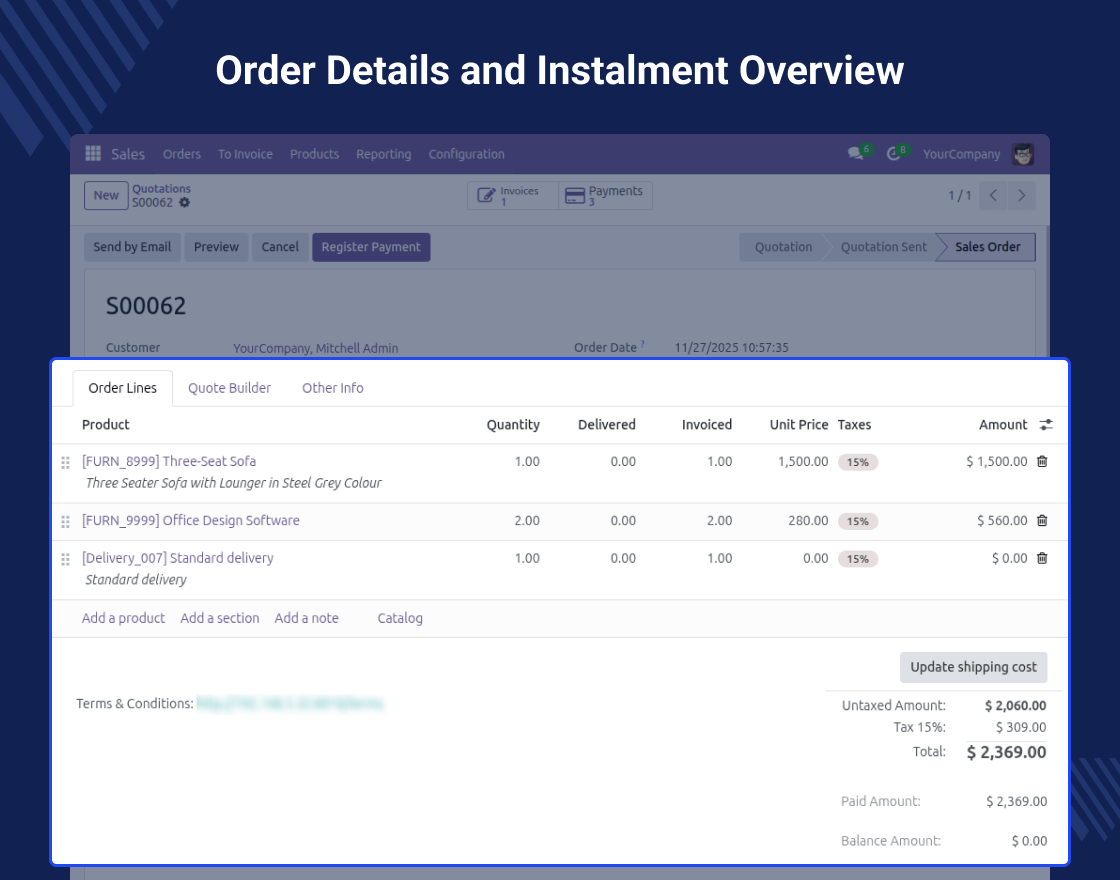This screenshot has width=1120, height=880.
Task: Go to previous record arrow
Action: [x=993, y=196]
